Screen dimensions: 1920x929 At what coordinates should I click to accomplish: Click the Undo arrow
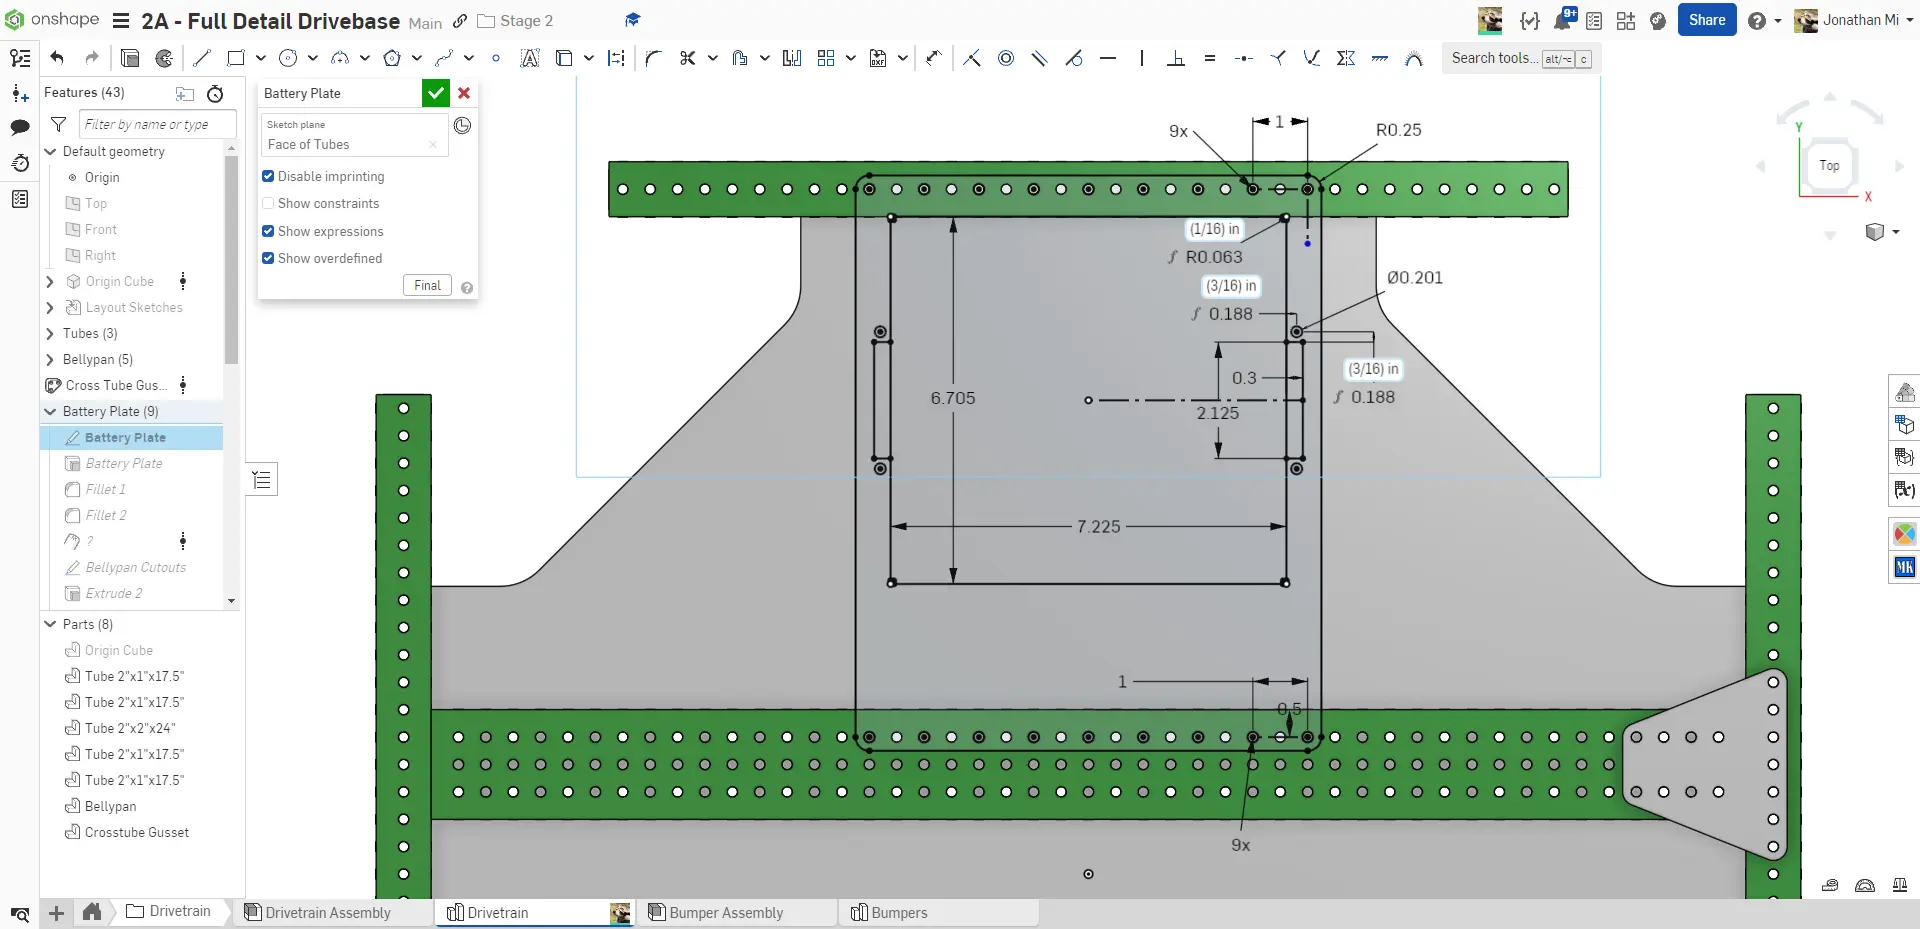pos(57,58)
